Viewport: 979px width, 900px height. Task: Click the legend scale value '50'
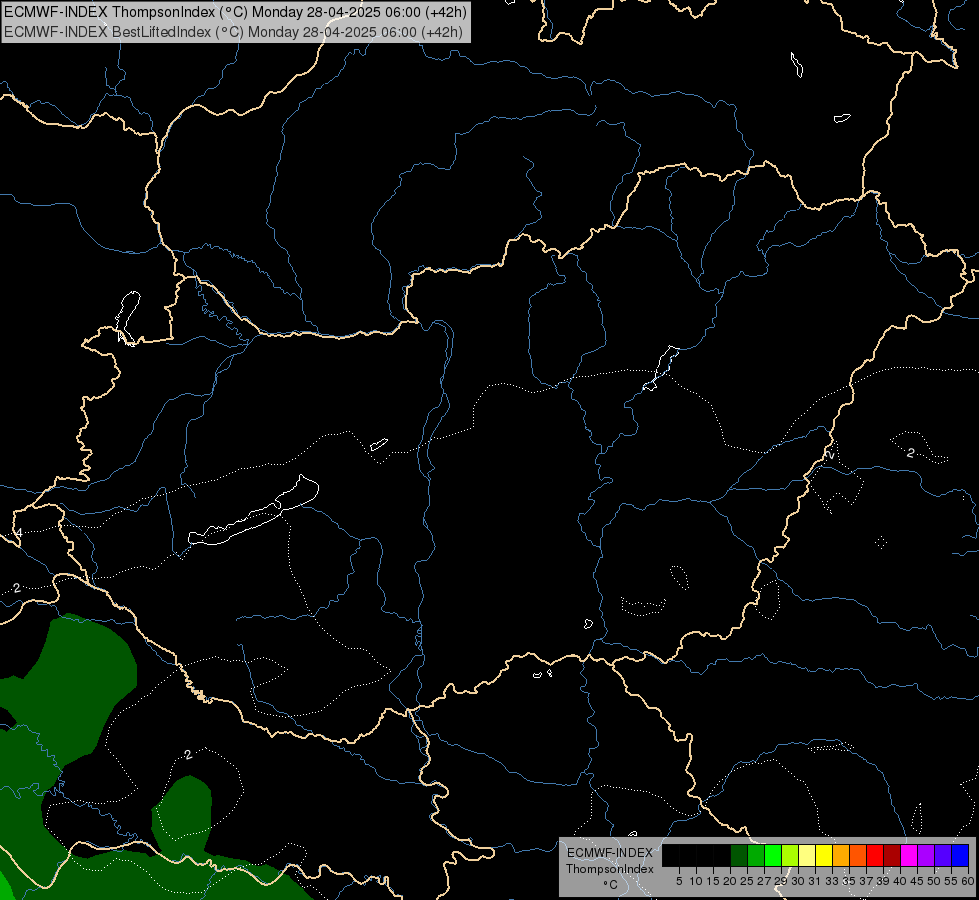[x=933, y=881]
